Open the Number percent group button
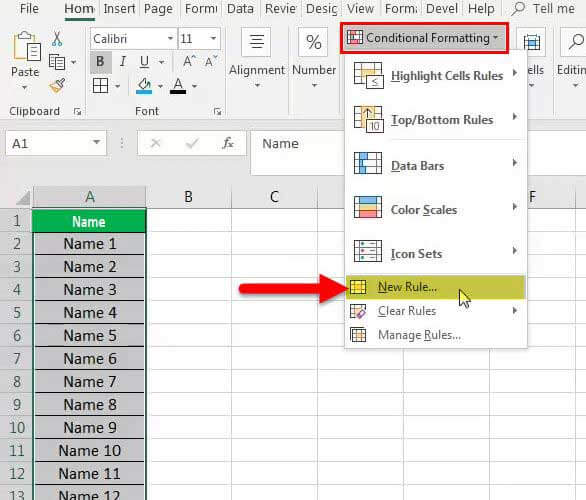586x500 pixels. 314,59
